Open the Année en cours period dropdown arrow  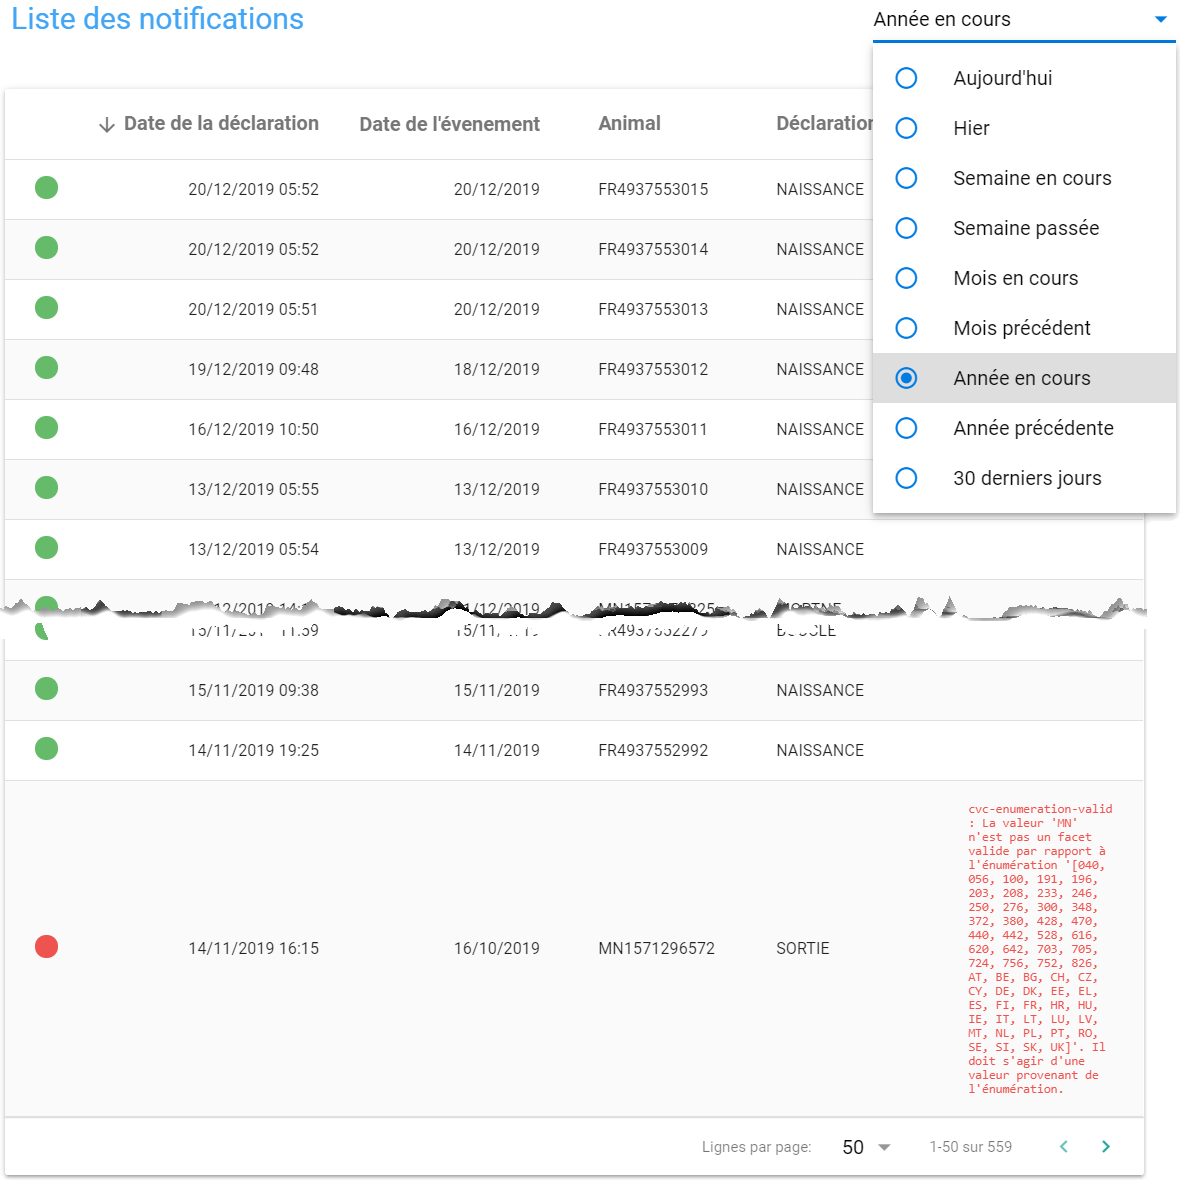pos(1160,20)
